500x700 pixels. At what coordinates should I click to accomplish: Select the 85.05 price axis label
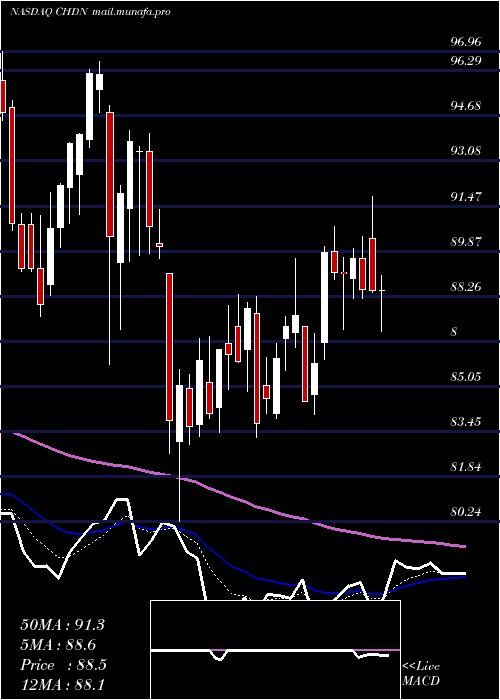(466, 376)
